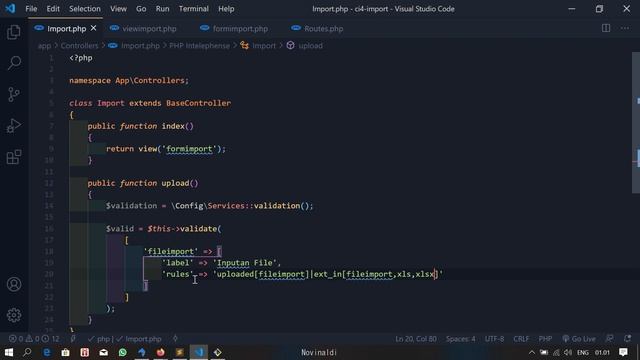Click the ENG input language indicator
Viewport: 640px width, 360px height.
[583, 352]
